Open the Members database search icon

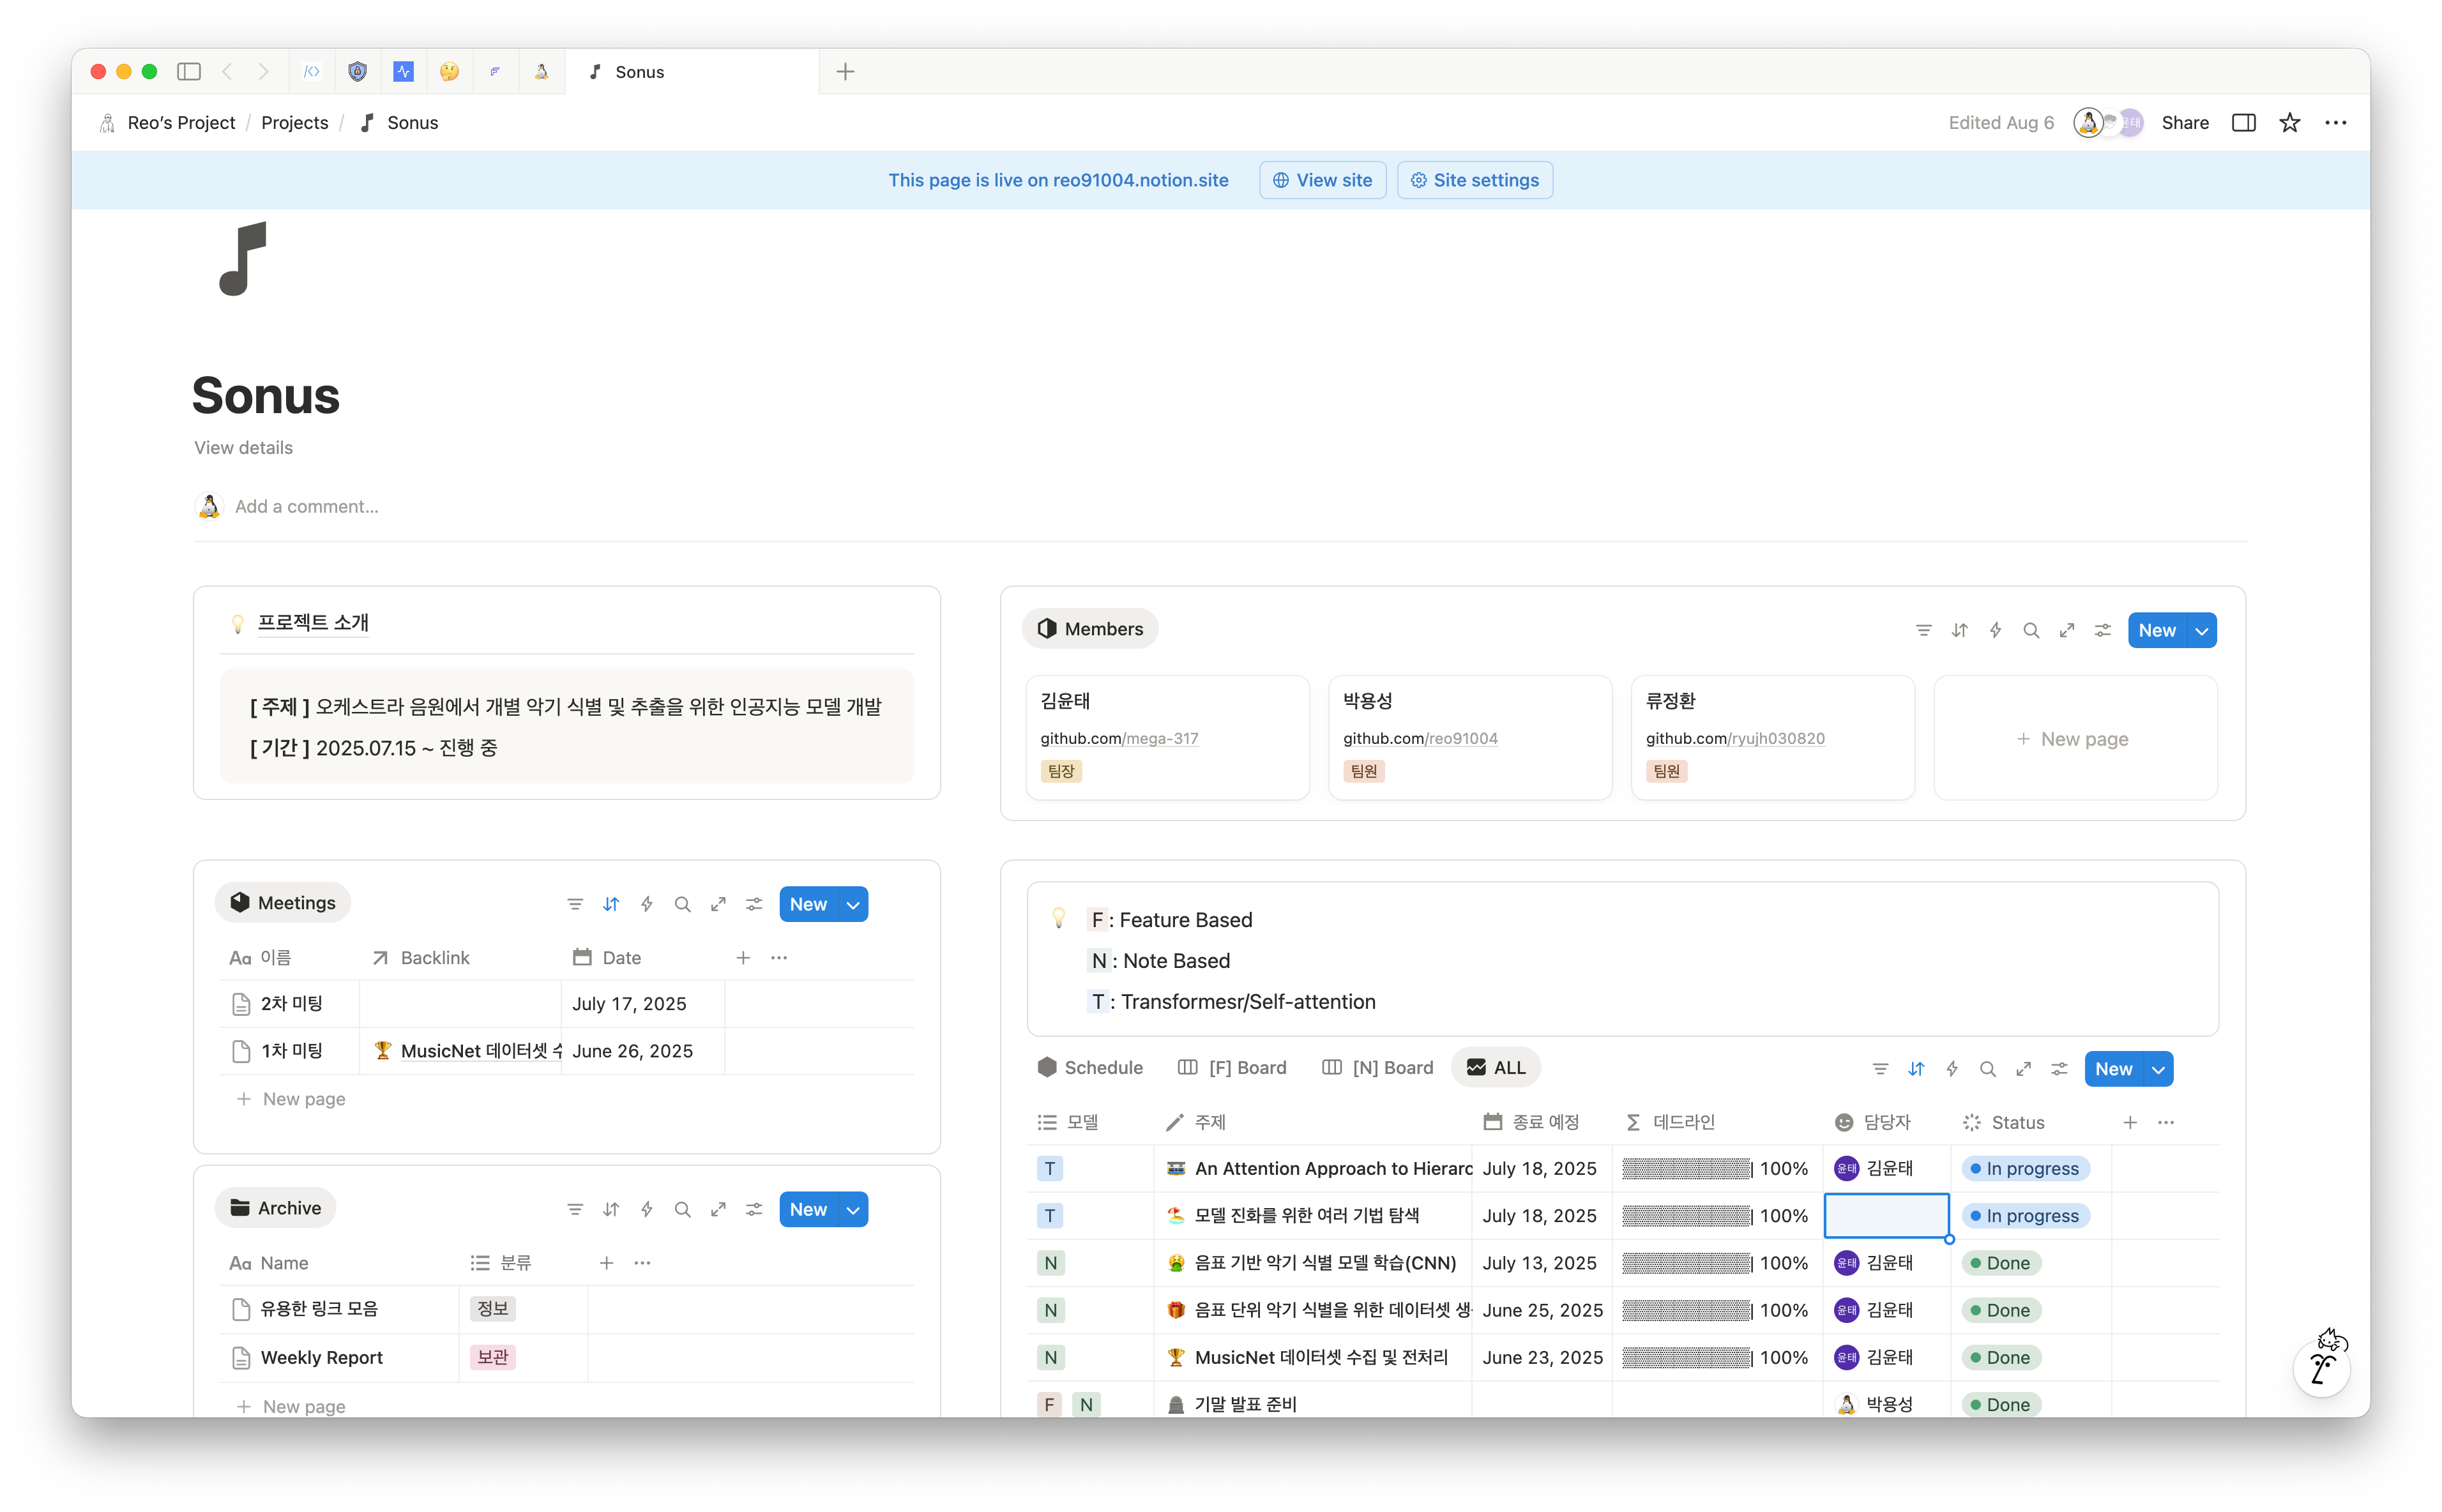(2030, 630)
